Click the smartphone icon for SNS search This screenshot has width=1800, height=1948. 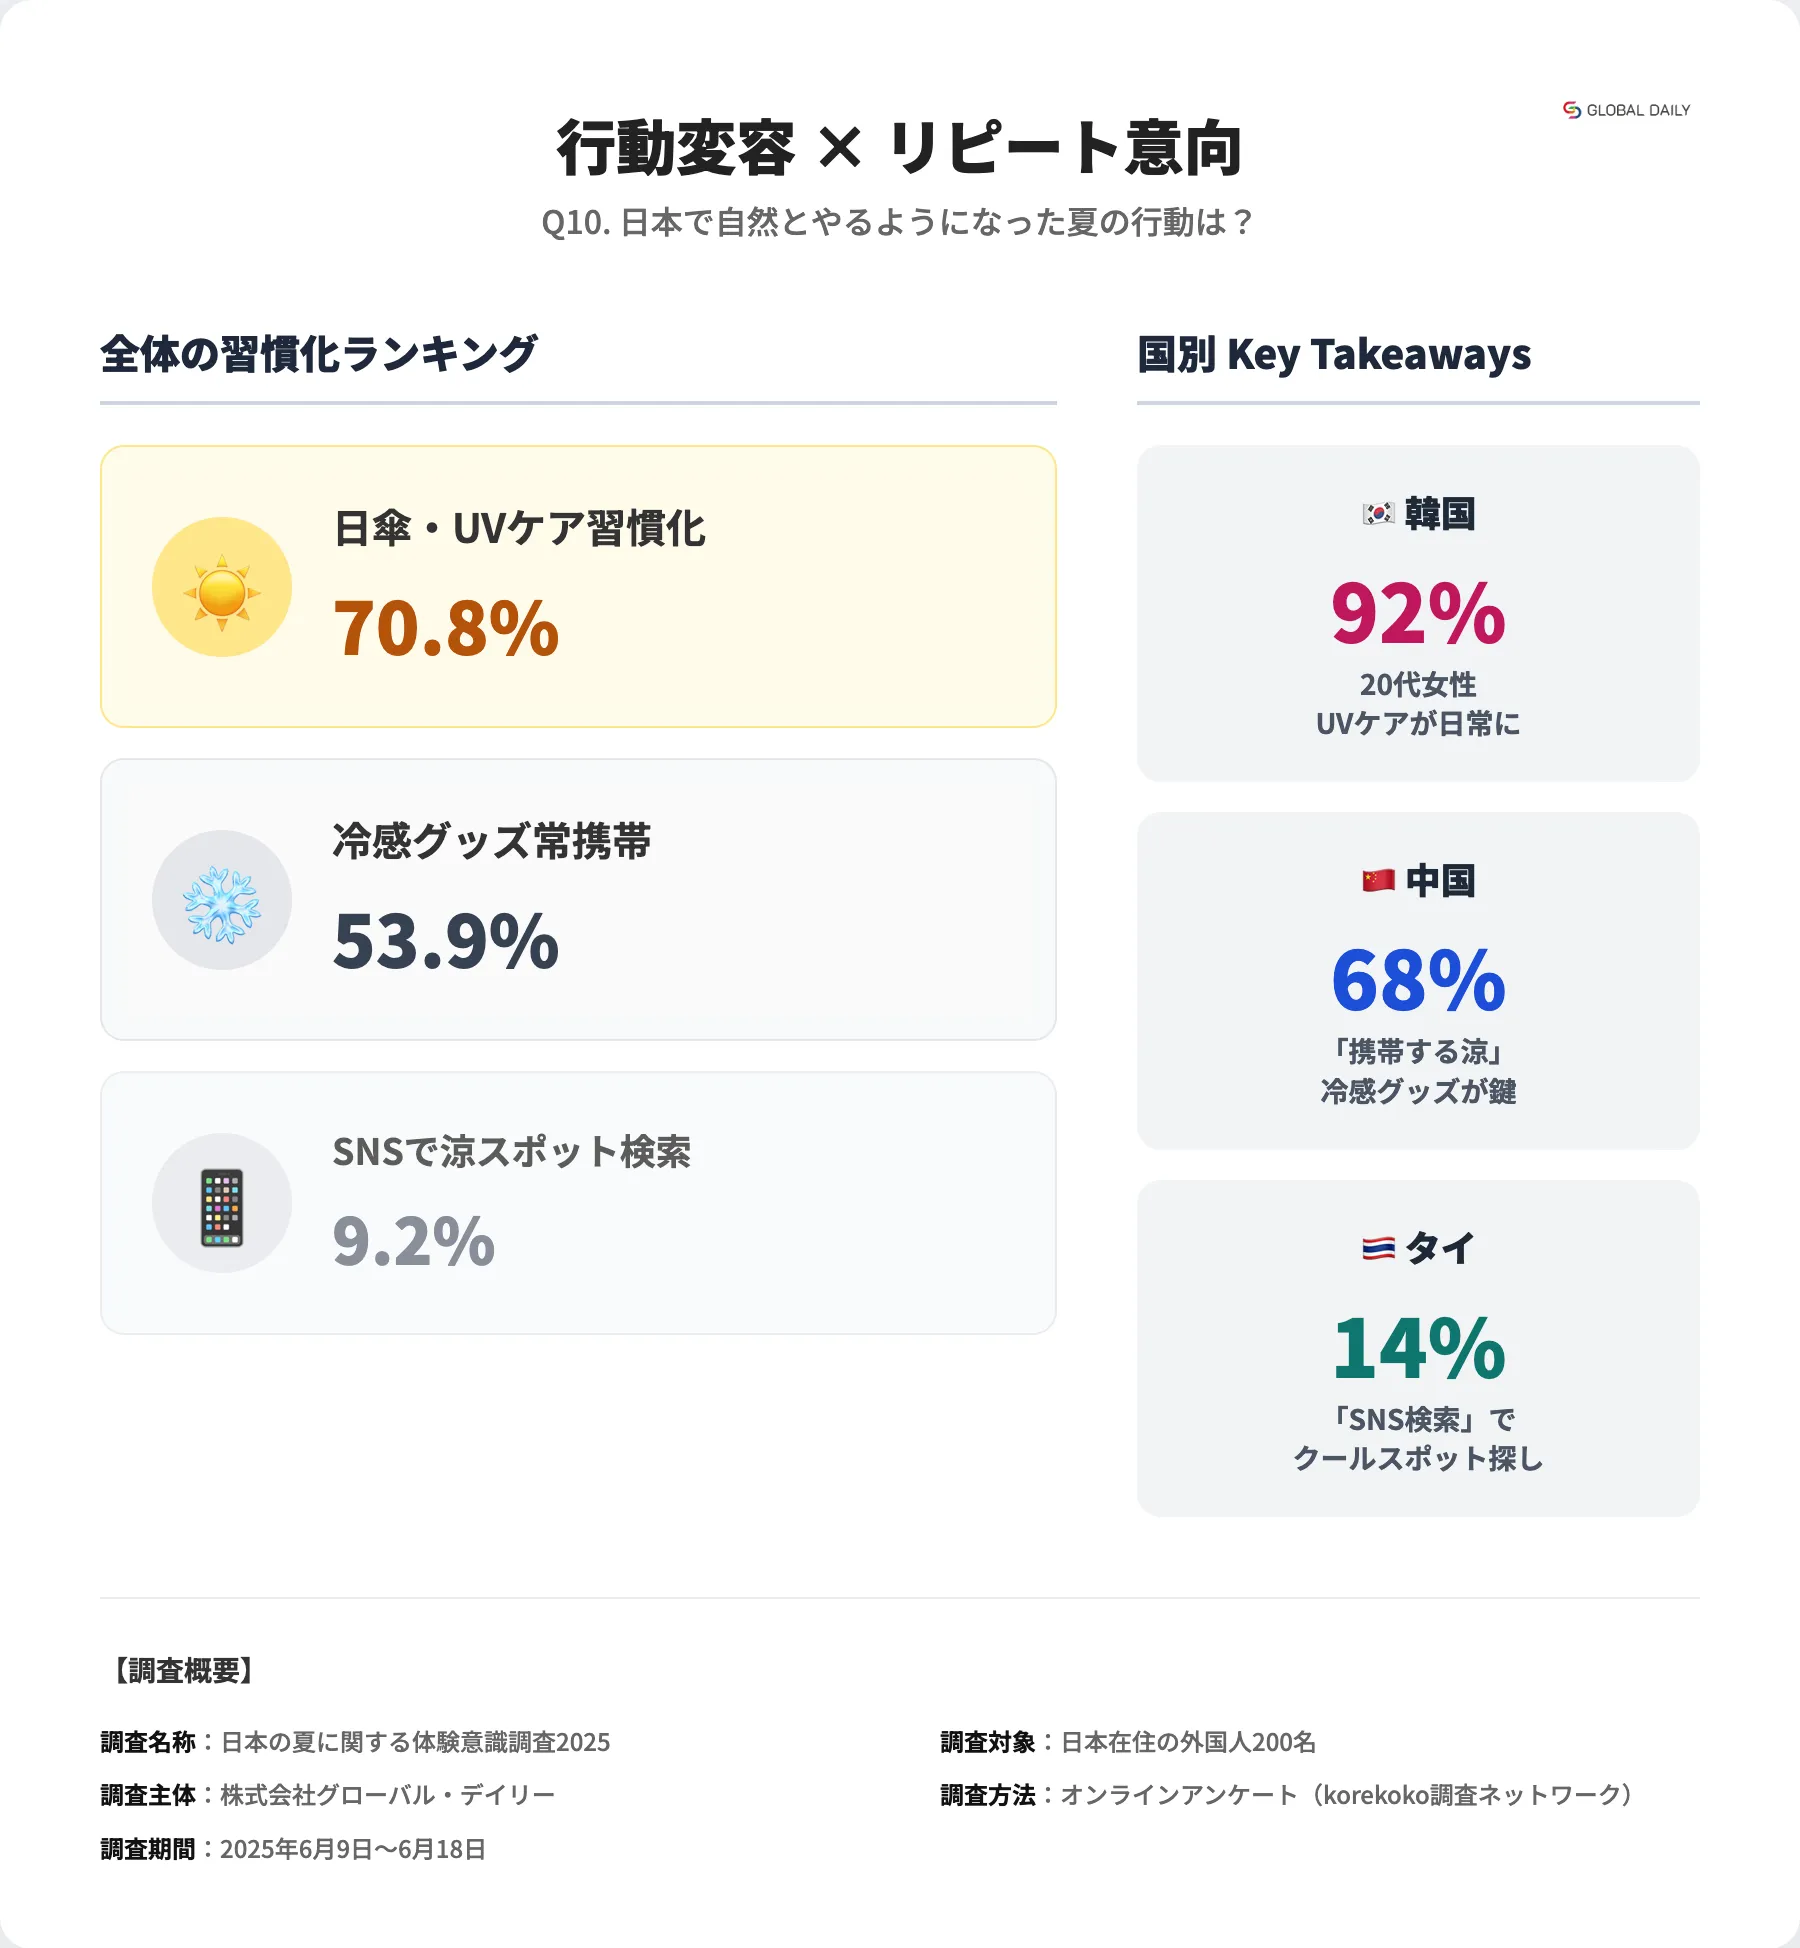[222, 1204]
